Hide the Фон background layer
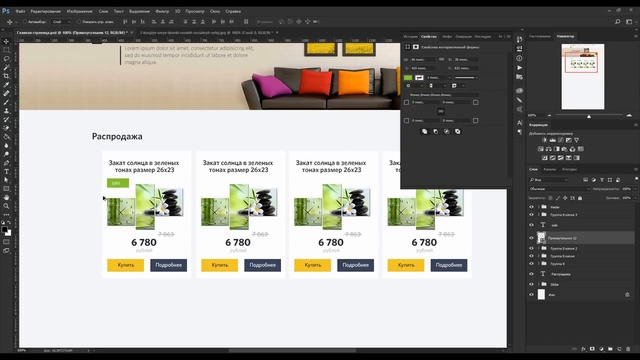The height and width of the screenshot is (360, 640). pyautogui.click(x=531, y=294)
